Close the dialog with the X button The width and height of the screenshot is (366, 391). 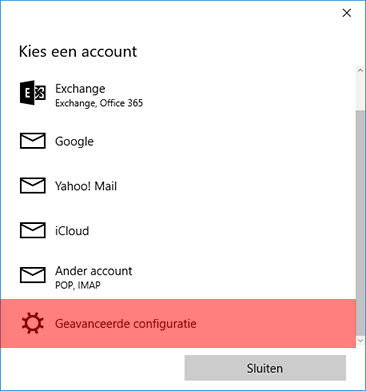(x=347, y=13)
